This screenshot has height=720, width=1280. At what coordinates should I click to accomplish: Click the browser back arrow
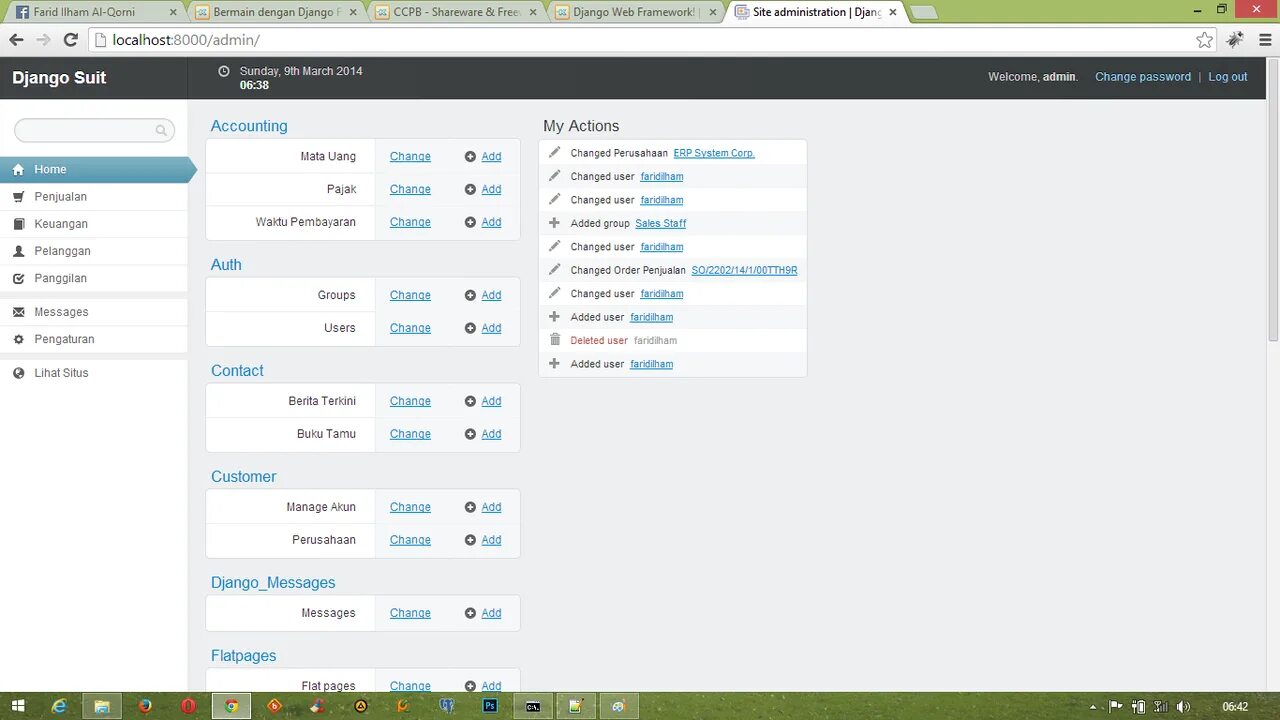[16, 40]
